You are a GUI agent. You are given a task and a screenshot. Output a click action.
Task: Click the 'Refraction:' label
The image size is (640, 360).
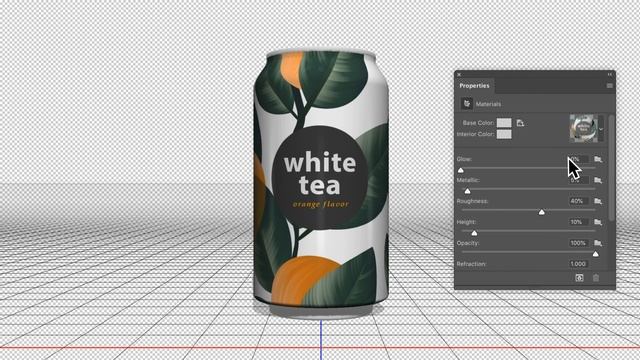471,264
